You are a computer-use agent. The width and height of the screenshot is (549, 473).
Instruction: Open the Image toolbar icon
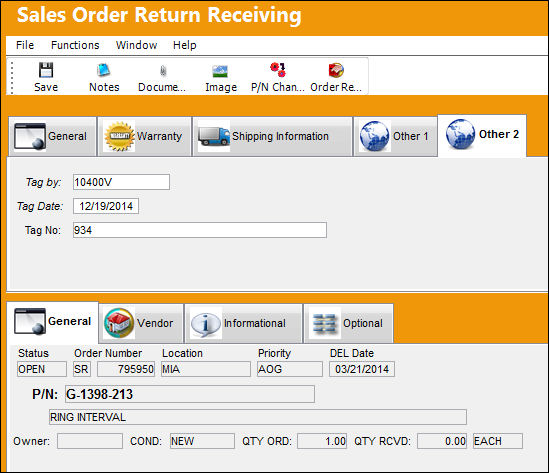pos(220,71)
